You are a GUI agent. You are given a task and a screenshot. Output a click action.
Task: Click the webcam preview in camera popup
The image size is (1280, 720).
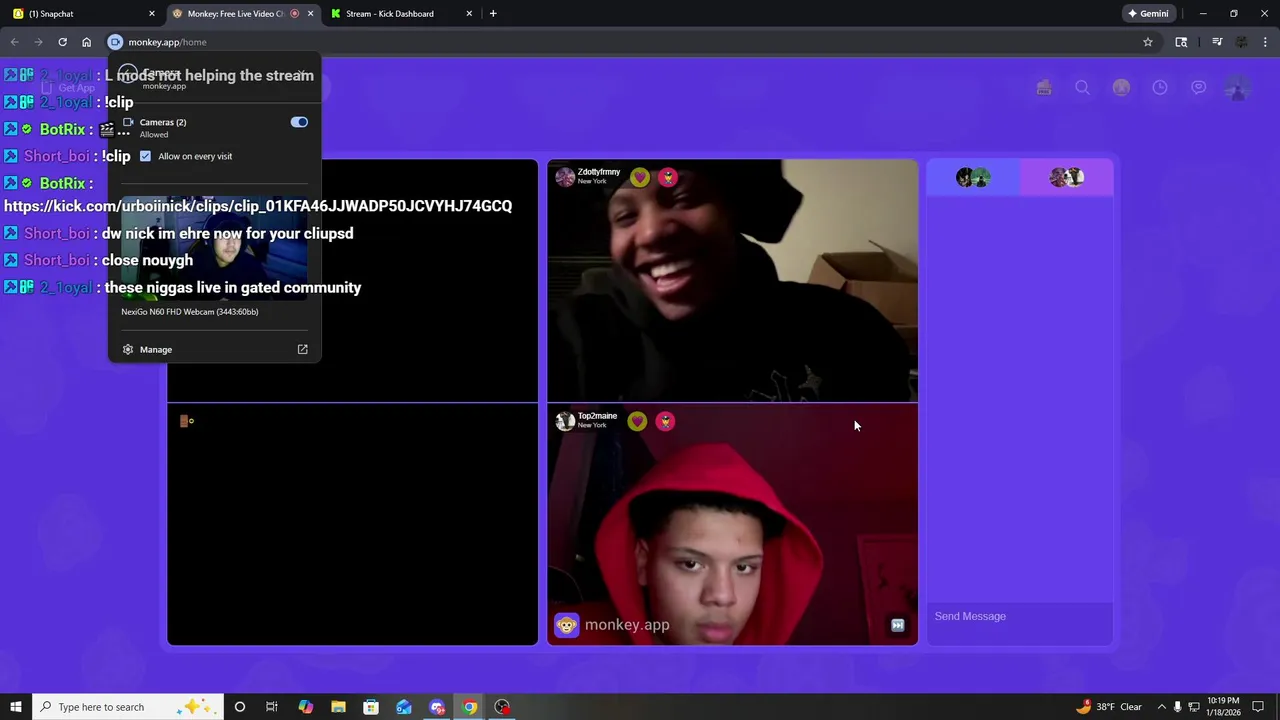coord(214,246)
